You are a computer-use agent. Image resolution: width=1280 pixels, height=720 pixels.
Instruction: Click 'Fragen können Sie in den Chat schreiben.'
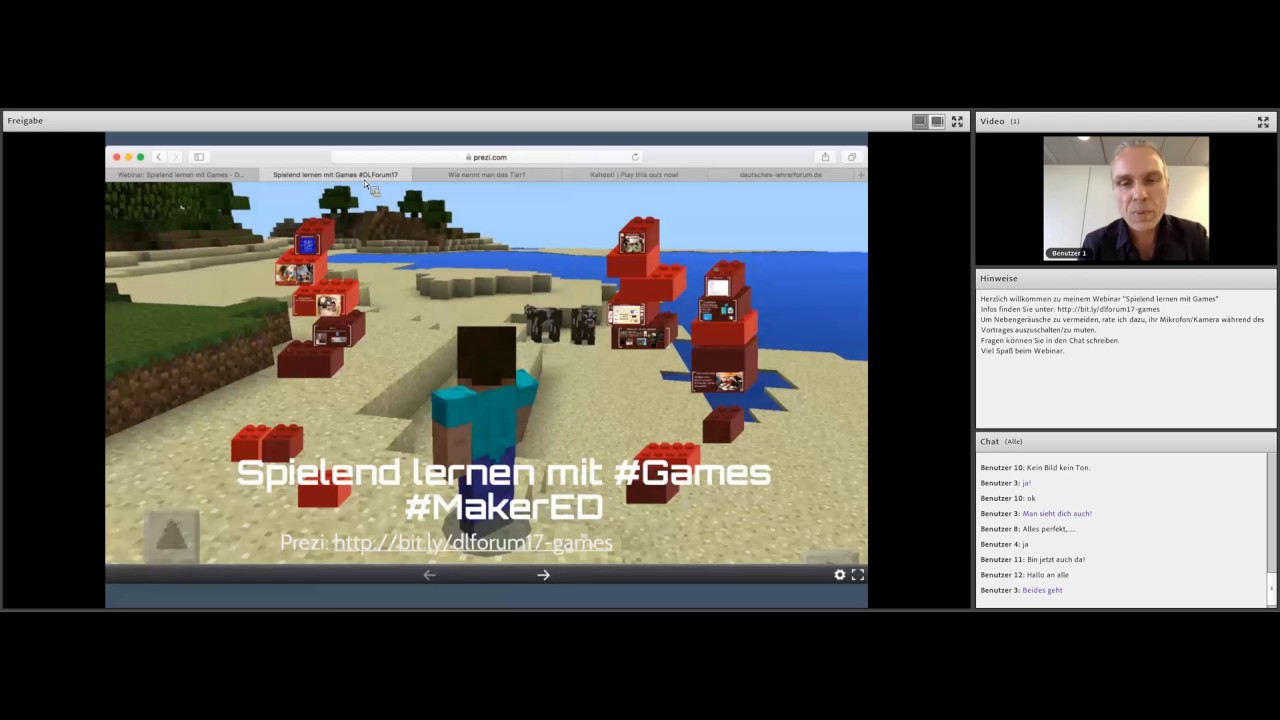(x=1050, y=341)
